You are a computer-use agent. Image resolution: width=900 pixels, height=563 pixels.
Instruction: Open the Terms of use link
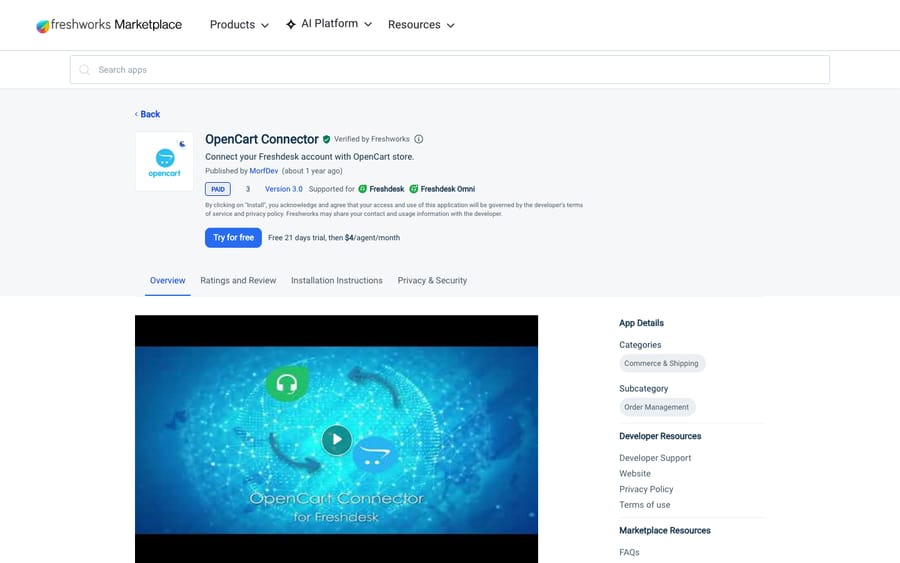645,505
